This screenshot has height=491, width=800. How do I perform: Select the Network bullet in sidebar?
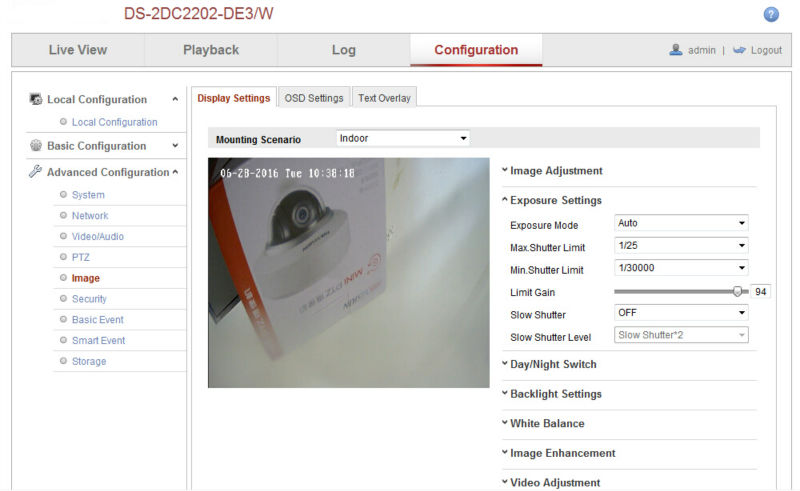(64, 216)
